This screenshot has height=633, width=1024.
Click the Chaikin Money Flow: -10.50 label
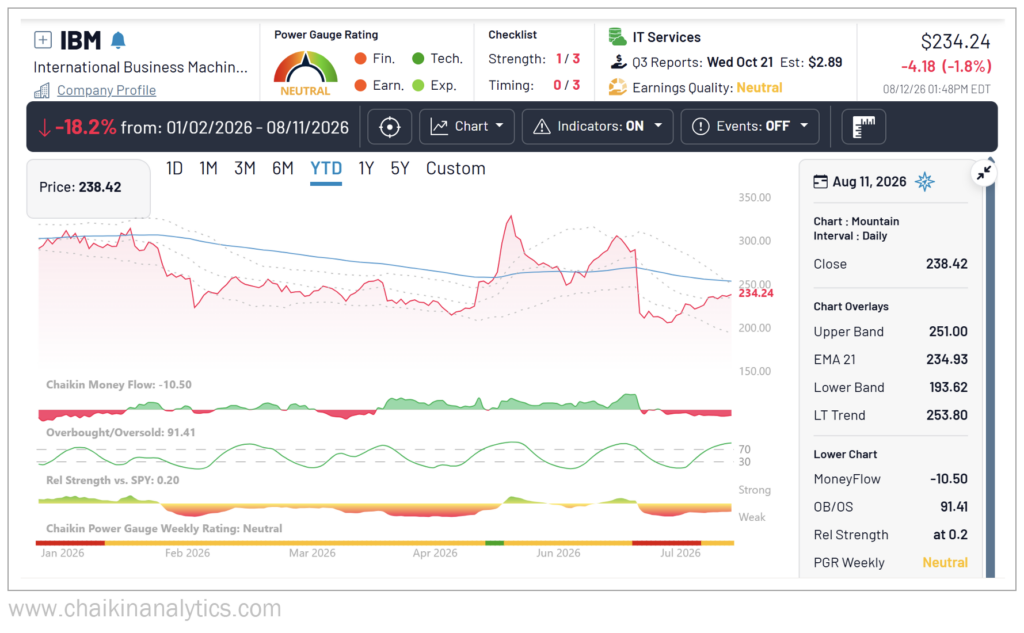119,385
